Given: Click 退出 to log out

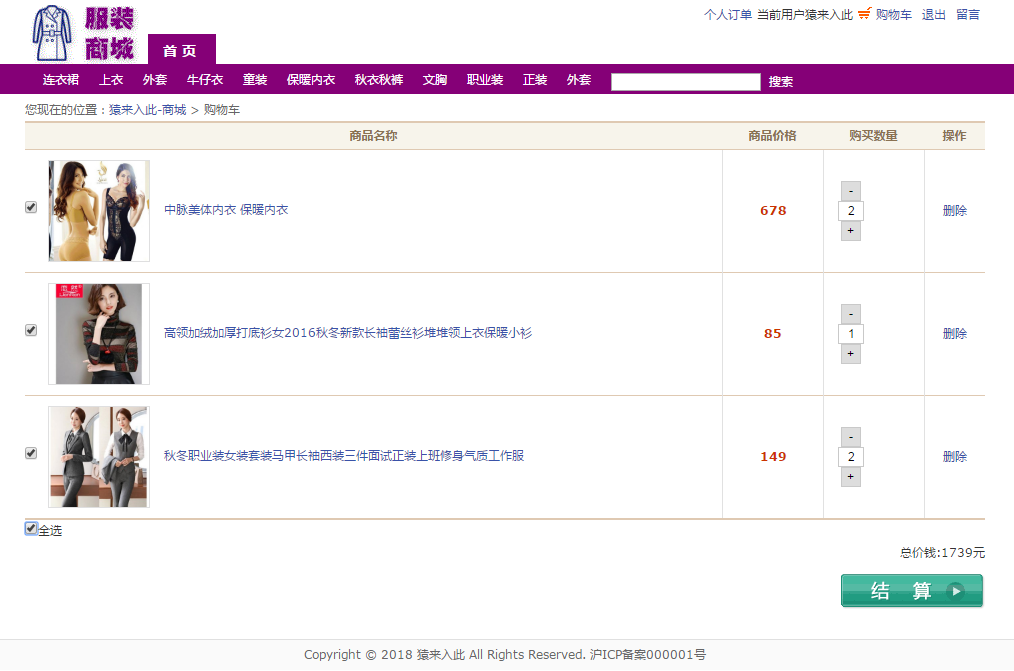Looking at the screenshot, I should 934,14.
